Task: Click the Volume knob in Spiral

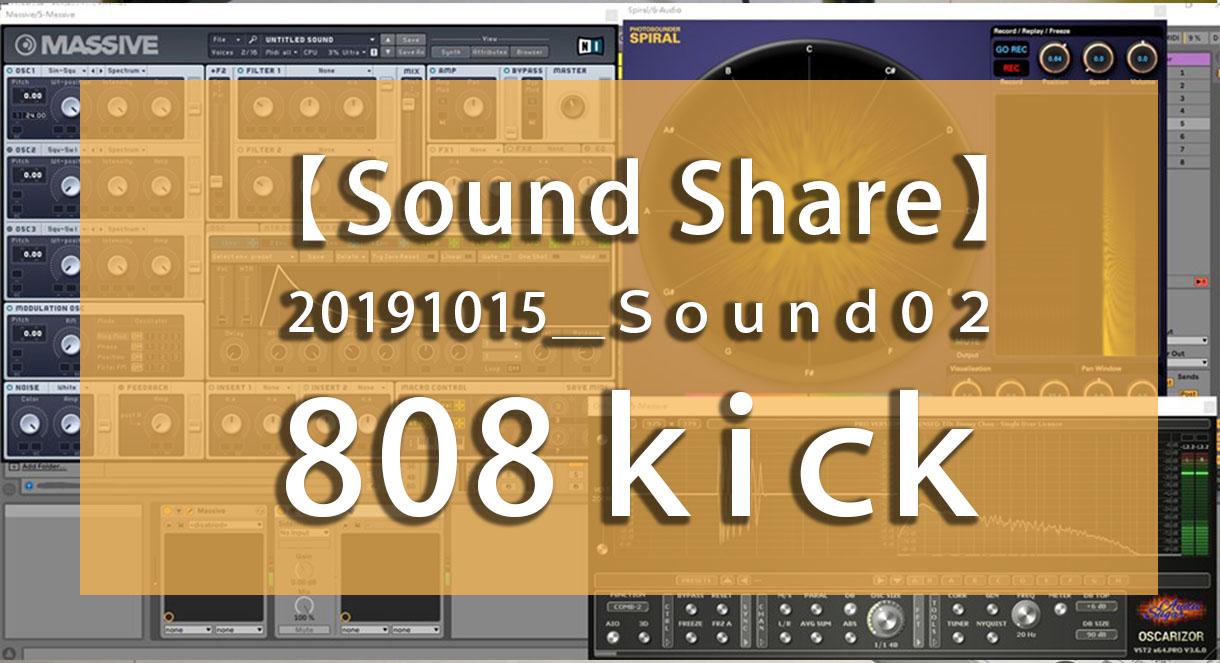Action: pyautogui.click(x=1142, y=58)
